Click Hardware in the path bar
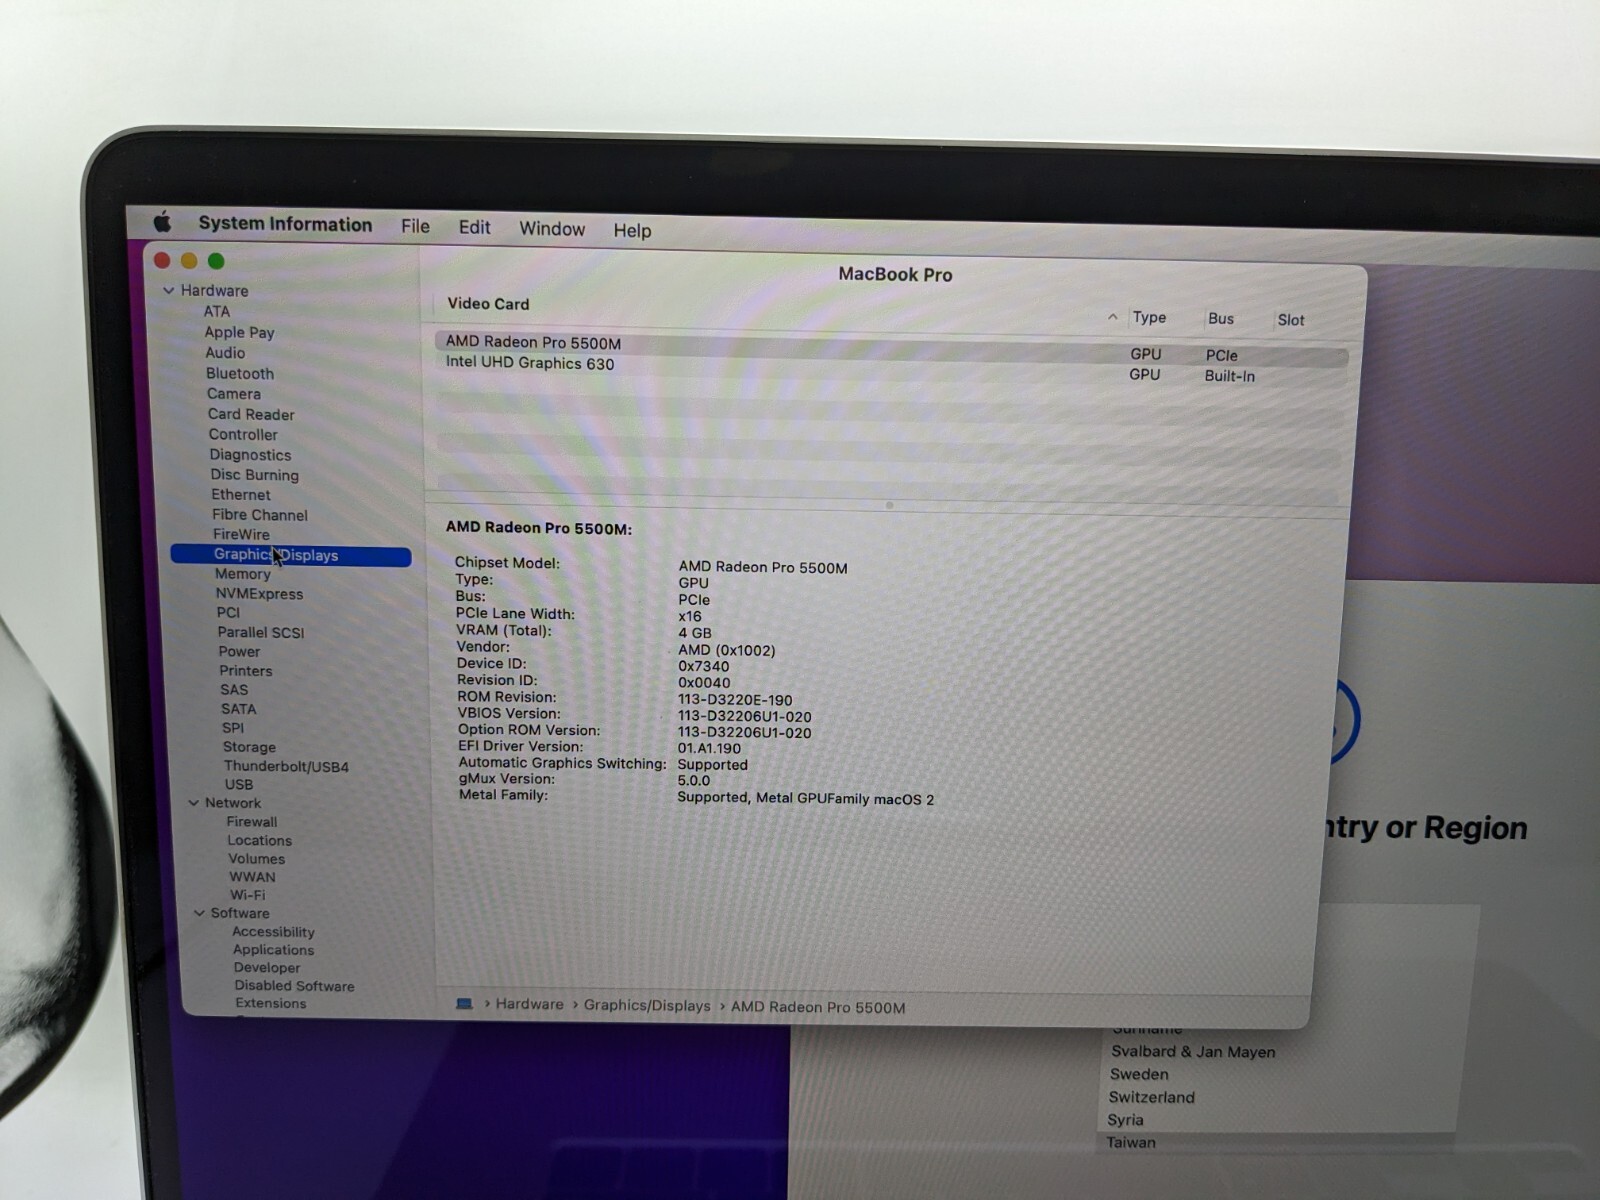 pos(529,1004)
